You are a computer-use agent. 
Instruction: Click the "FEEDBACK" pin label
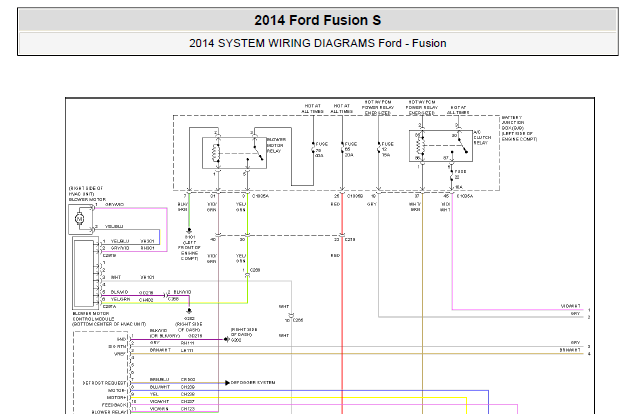pos(114,405)
